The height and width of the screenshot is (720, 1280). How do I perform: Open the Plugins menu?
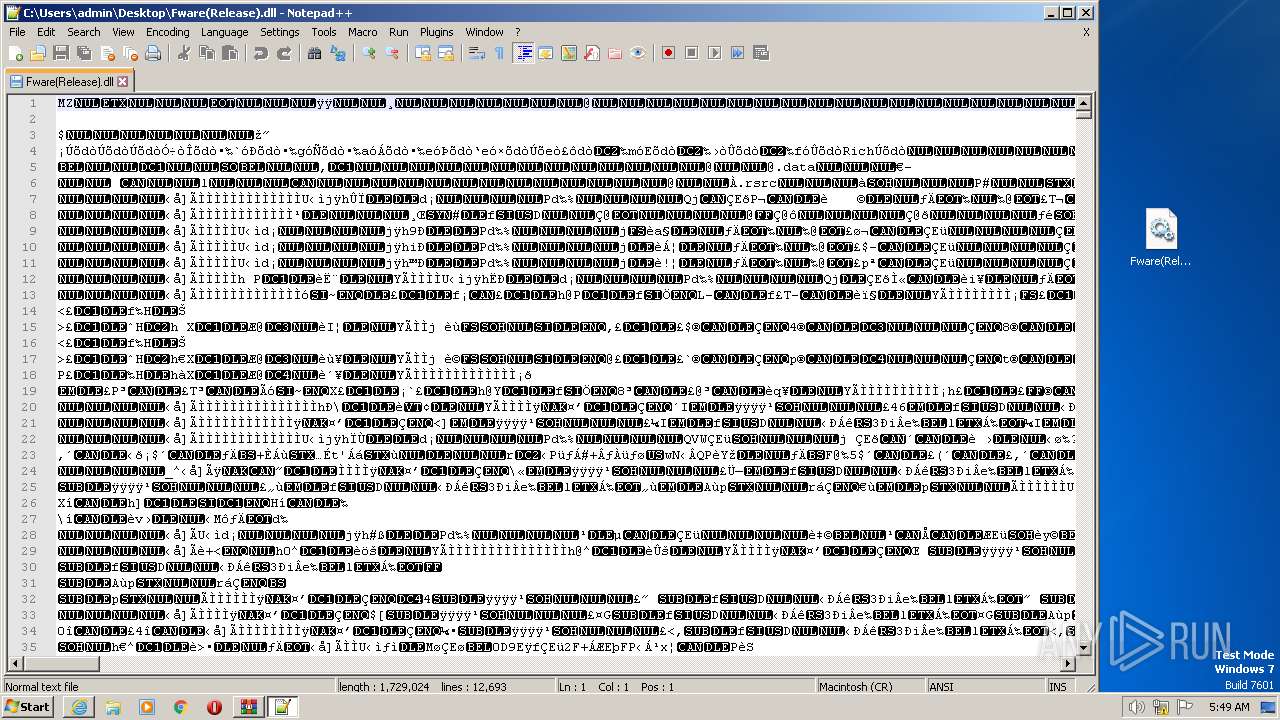(x=437, y=32)
